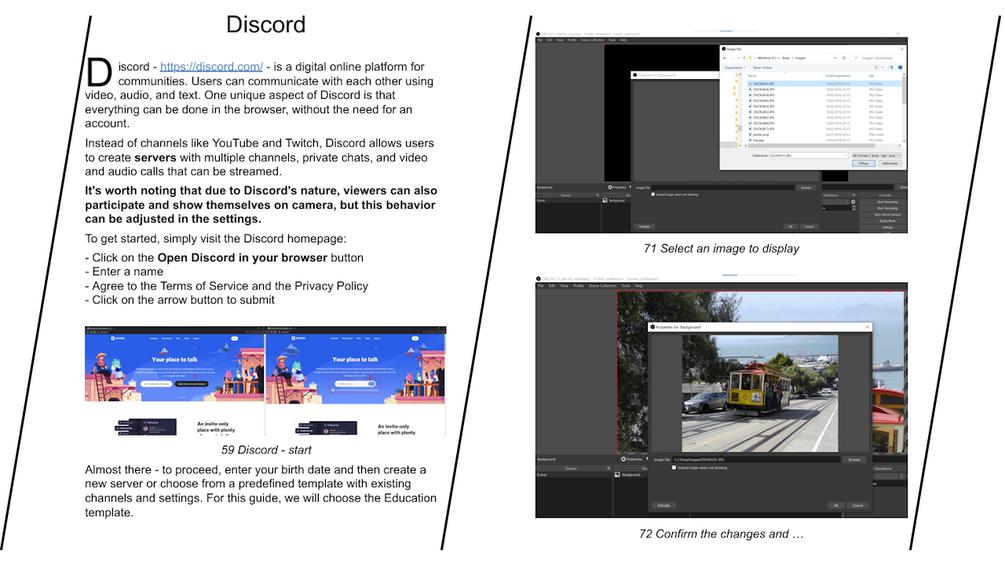Select first highlighted JPG file row
Image resolution: width=1005 pixels, height=565 pixels.
(x=824, y=84)
